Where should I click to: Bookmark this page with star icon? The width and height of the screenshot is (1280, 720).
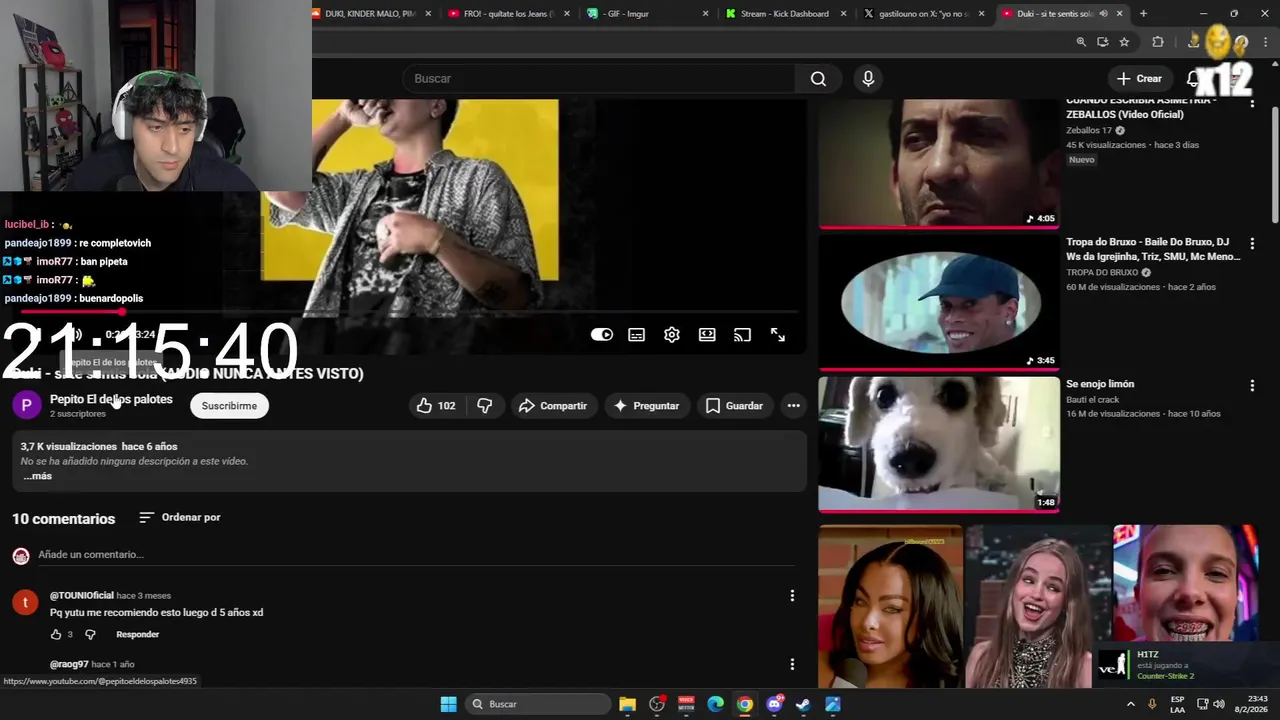pos(1124,42)
